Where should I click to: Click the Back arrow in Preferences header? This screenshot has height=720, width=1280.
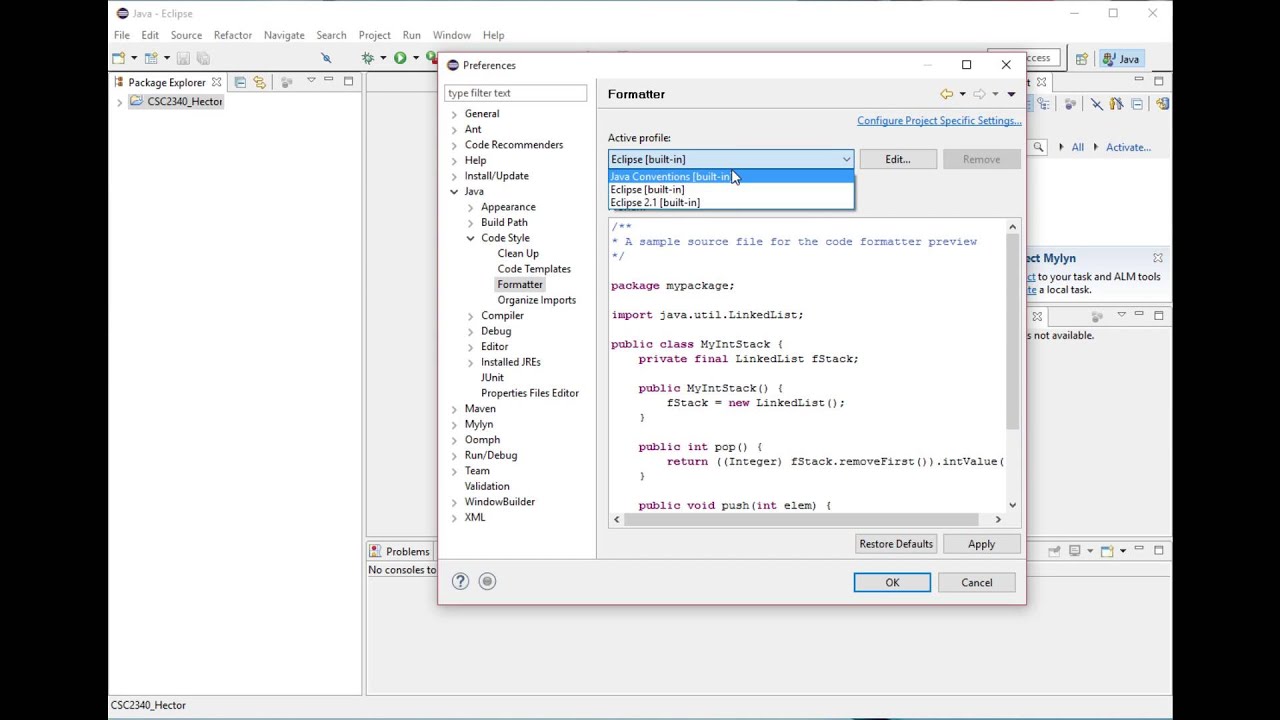[946, 94]
